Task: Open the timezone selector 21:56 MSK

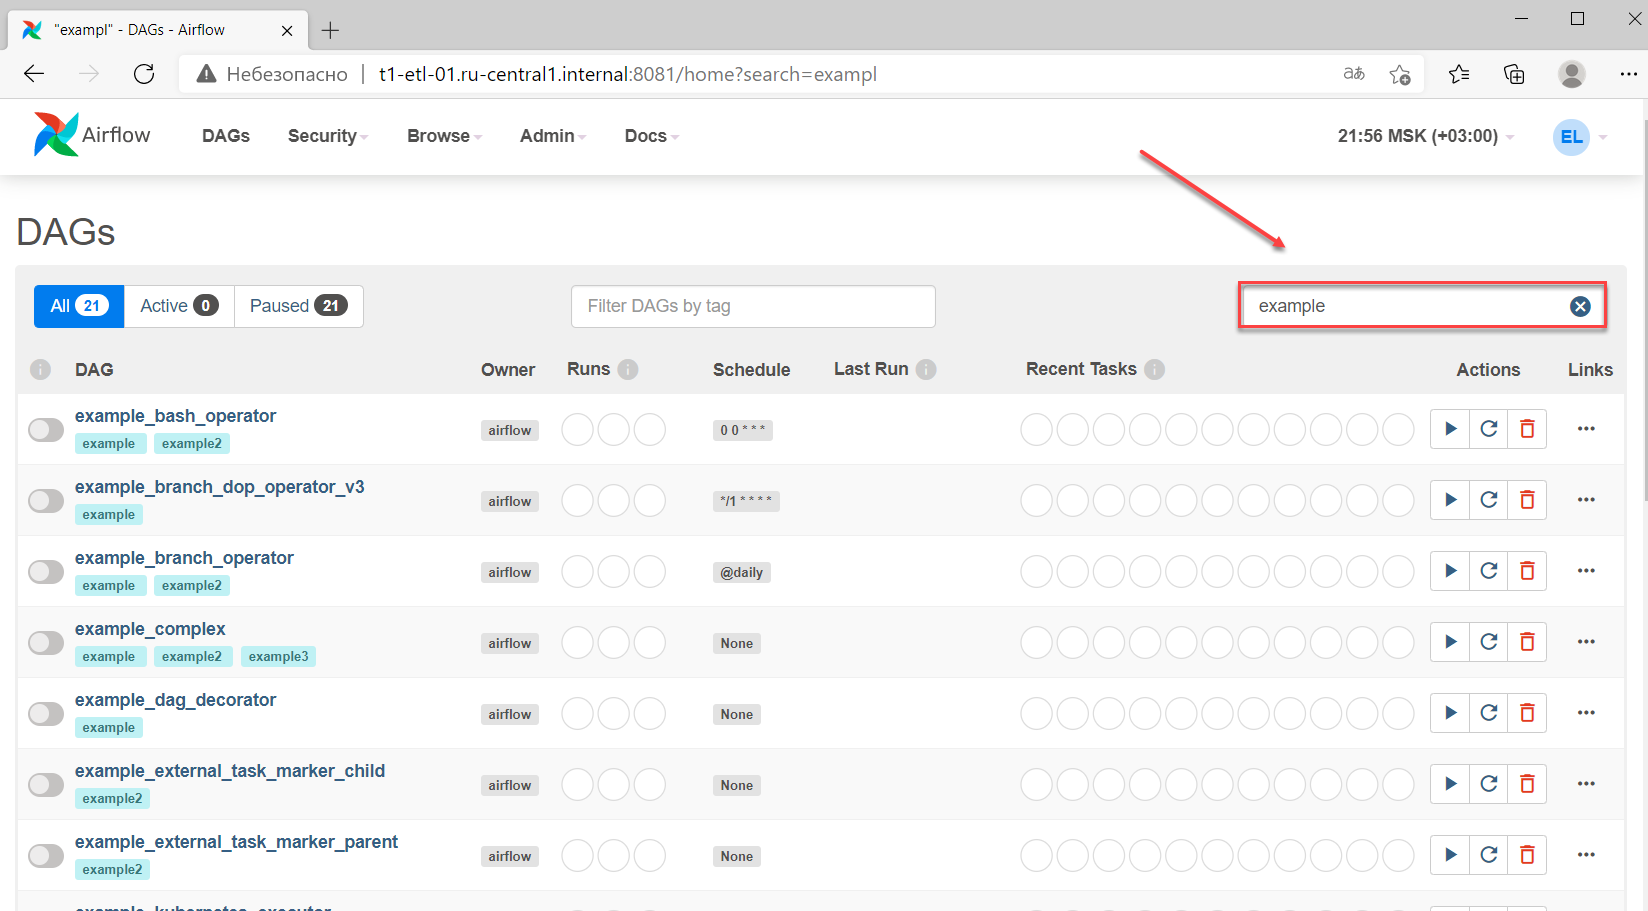Action: pyautogui.click(x=1424, y=136)
